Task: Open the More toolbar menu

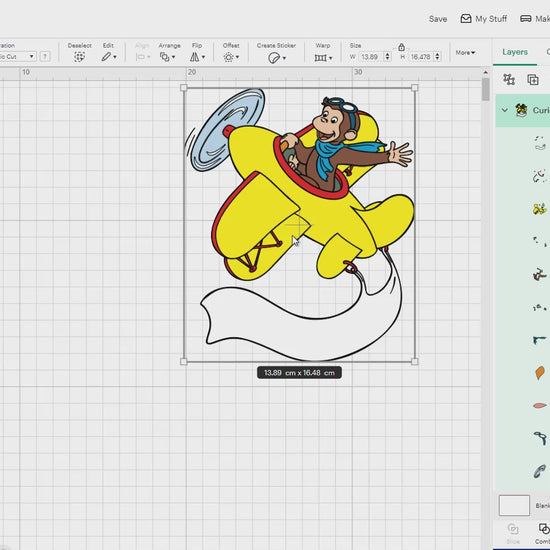Action: [465, 53]
